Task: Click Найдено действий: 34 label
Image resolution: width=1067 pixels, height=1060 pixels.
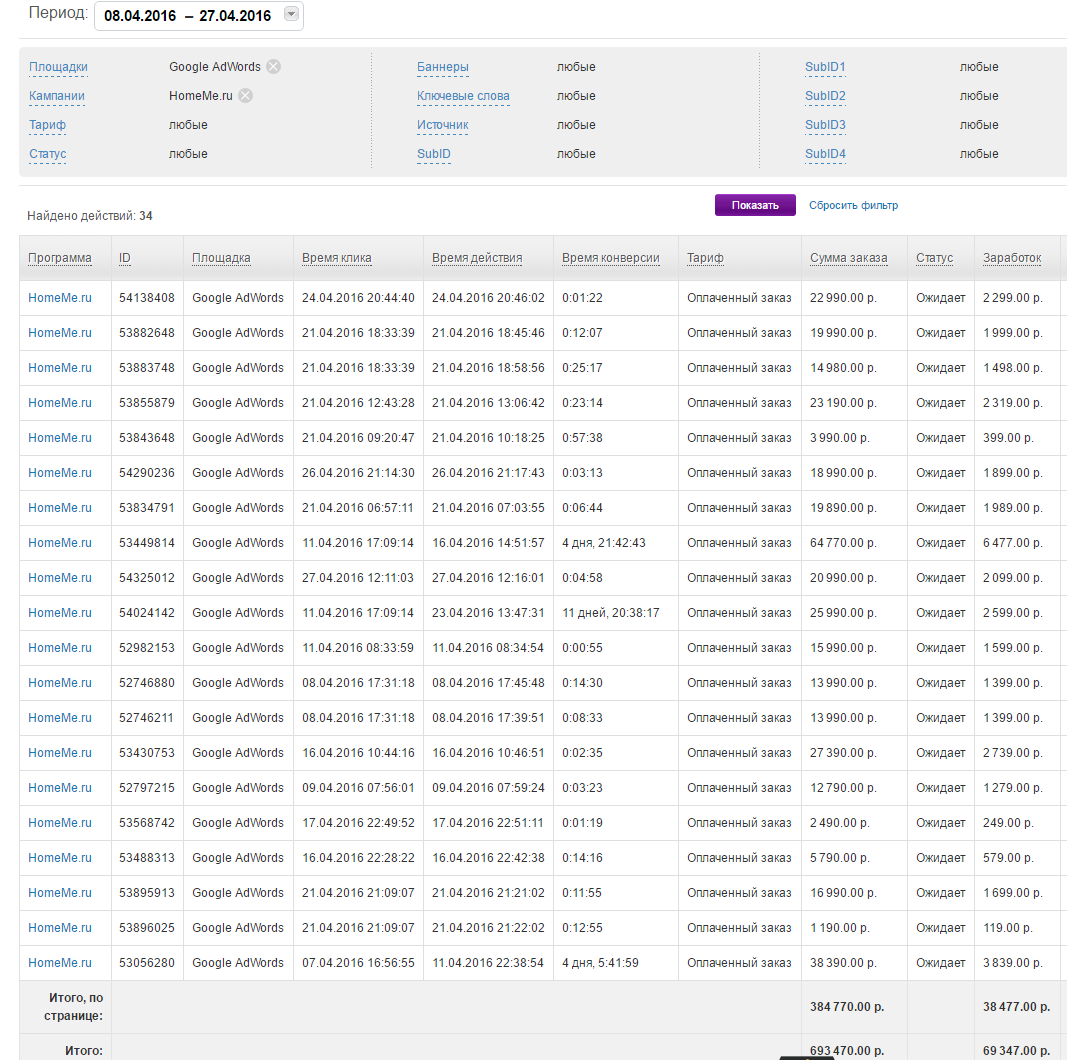Action: [90, 216]
